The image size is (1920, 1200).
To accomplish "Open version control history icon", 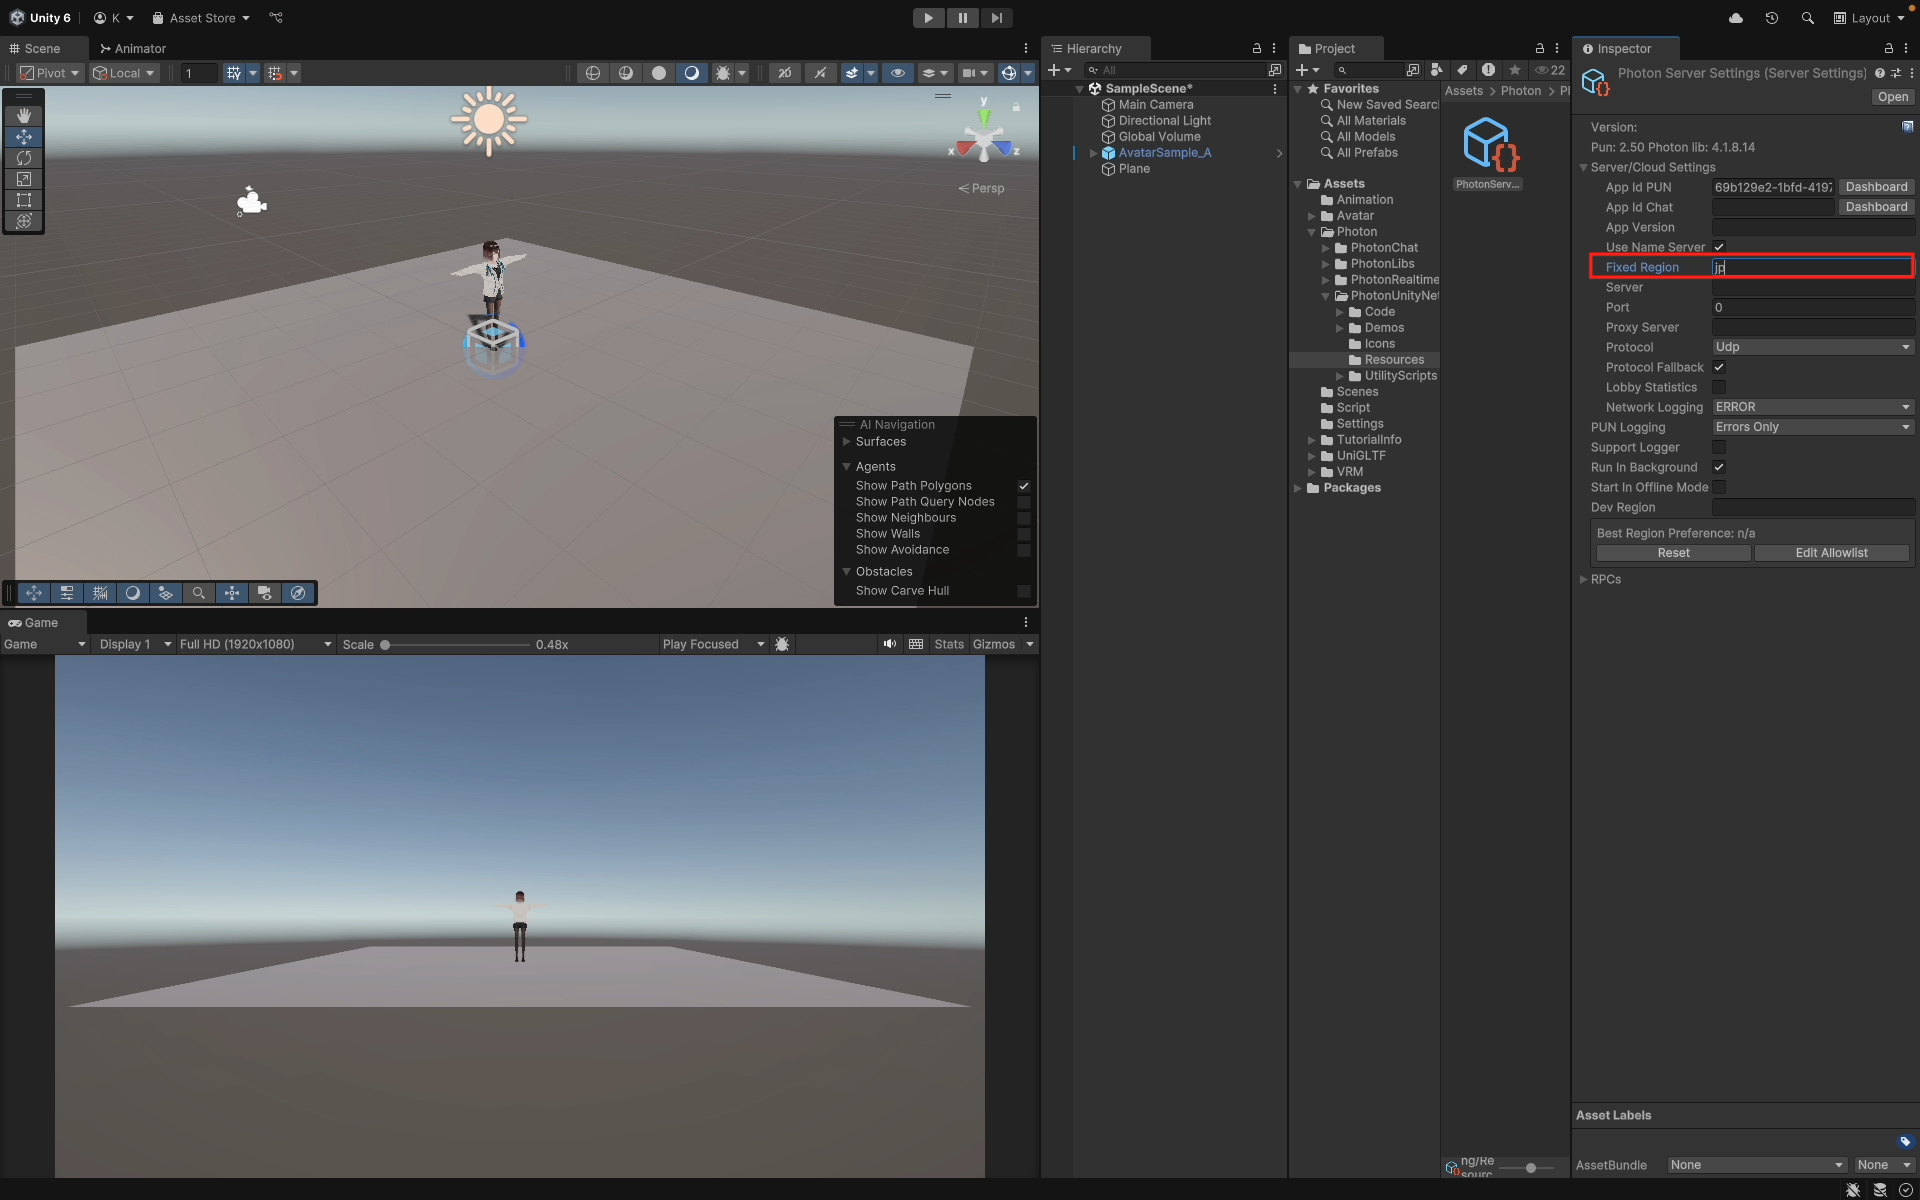I will [x=1772, y=18].
